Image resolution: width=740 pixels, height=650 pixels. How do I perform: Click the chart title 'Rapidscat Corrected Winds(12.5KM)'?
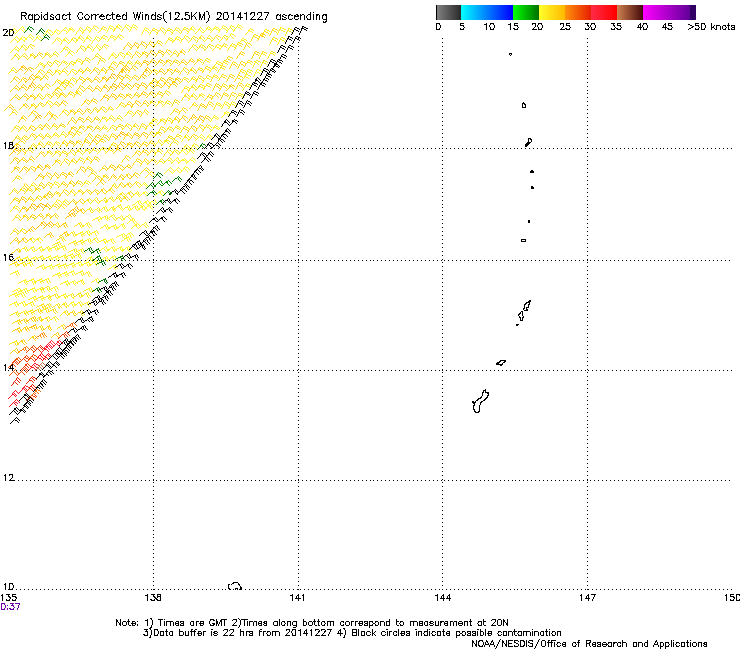pos(115,17)
